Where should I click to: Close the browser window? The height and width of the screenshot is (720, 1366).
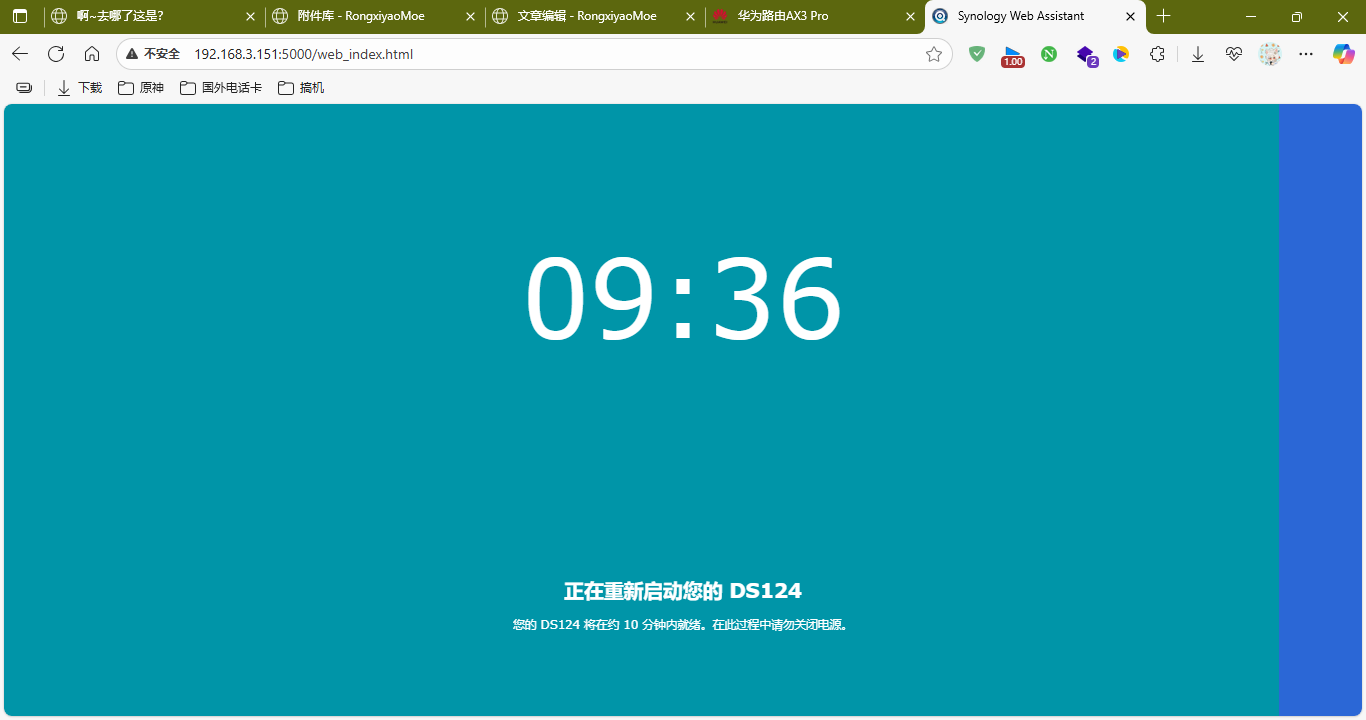pyautogui.click(x=1343, y=16)
